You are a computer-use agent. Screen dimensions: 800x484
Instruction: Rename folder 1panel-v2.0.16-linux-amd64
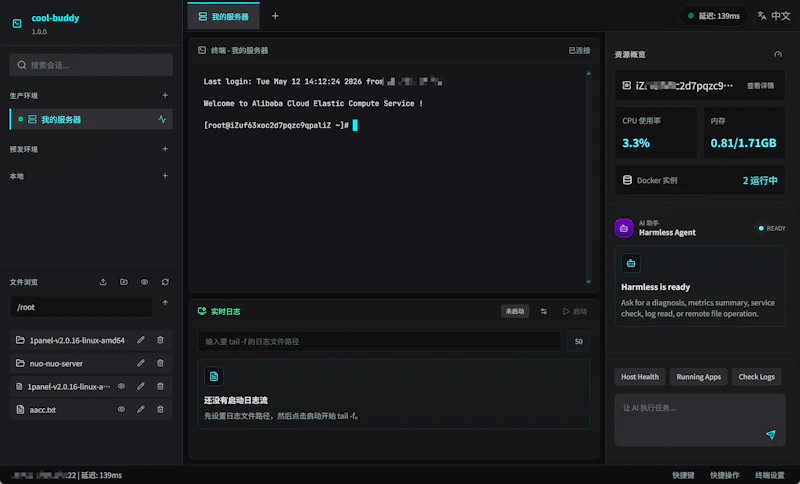pyautogui.click(x=141, y=340)
